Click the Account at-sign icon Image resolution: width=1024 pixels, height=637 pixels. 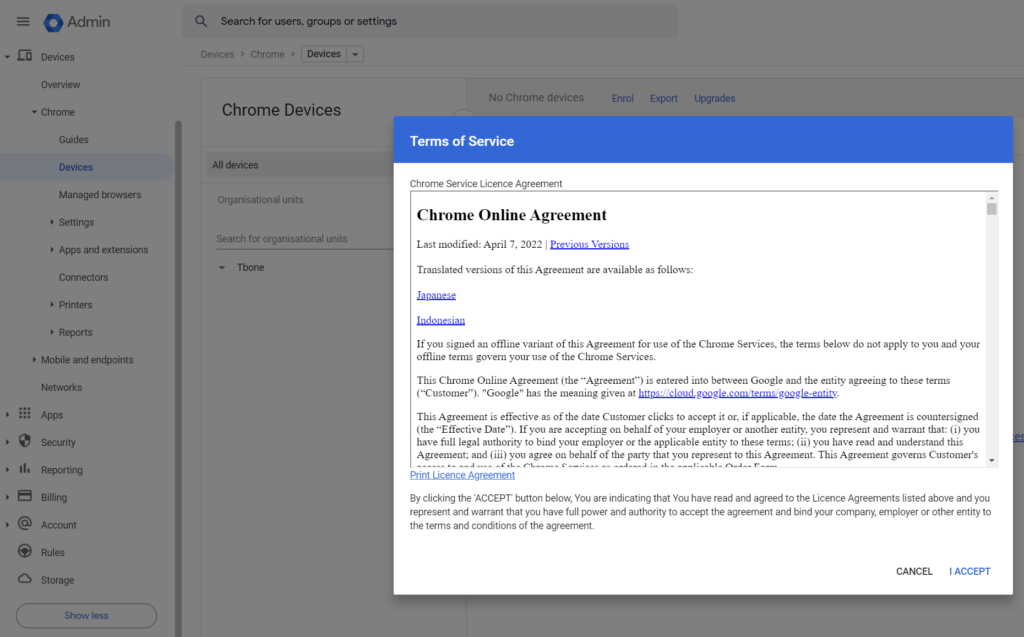point(25,523)
